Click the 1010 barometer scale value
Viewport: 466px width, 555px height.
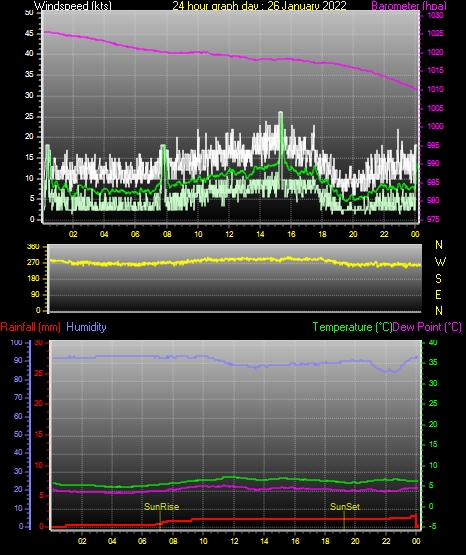[x=435, y=89]
